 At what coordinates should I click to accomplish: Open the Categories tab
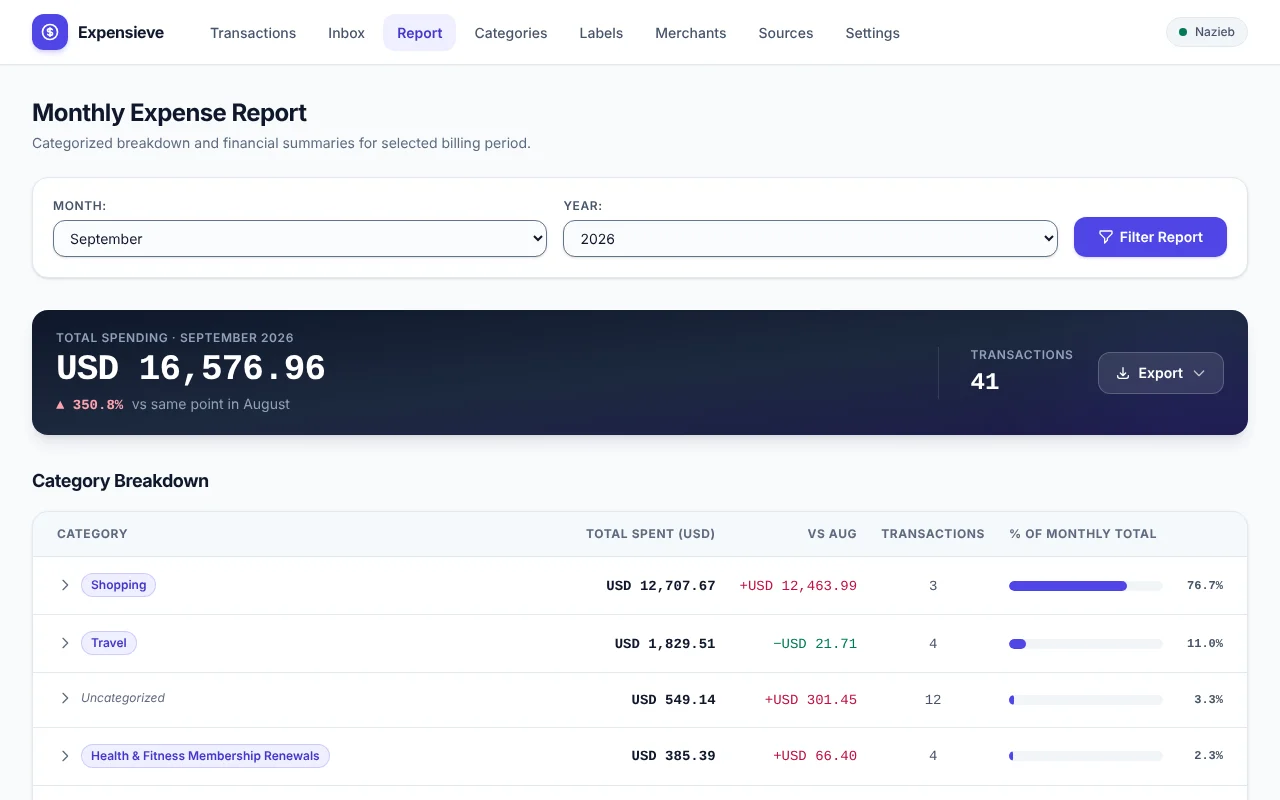click(x=511, y=33)
